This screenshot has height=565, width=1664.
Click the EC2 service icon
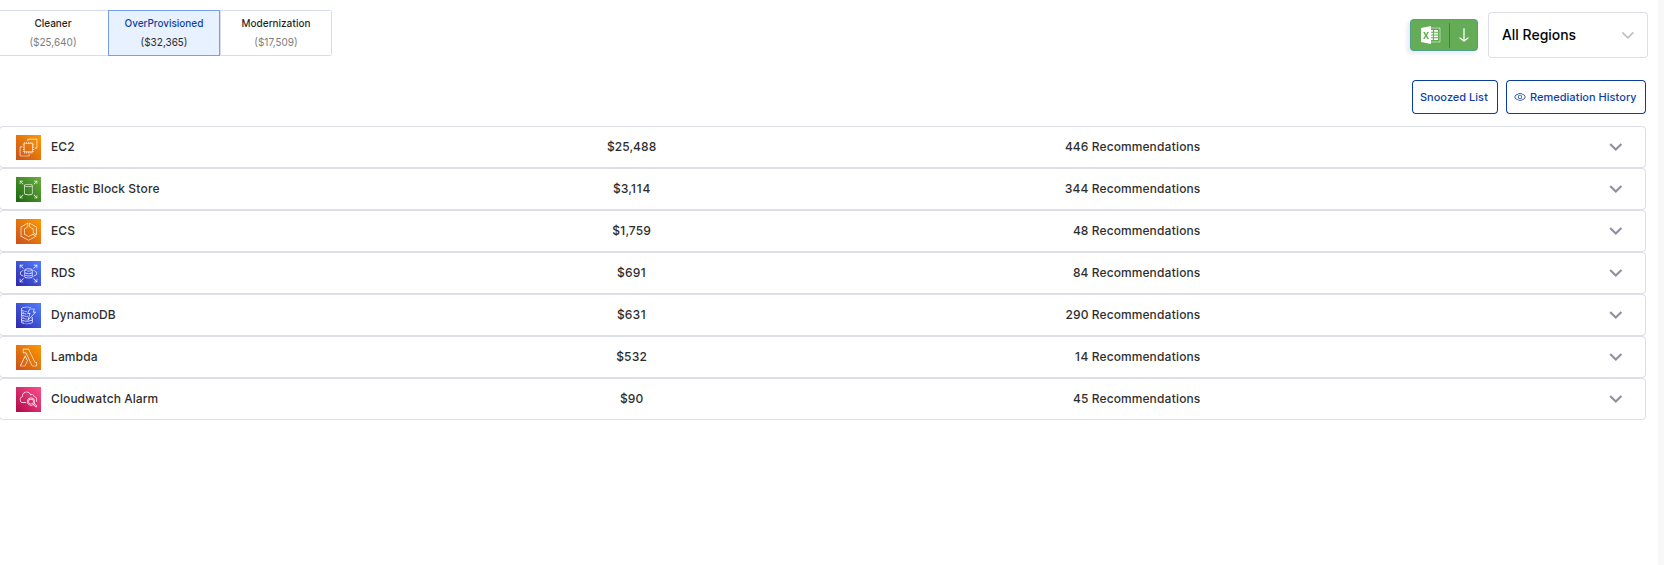28,147
